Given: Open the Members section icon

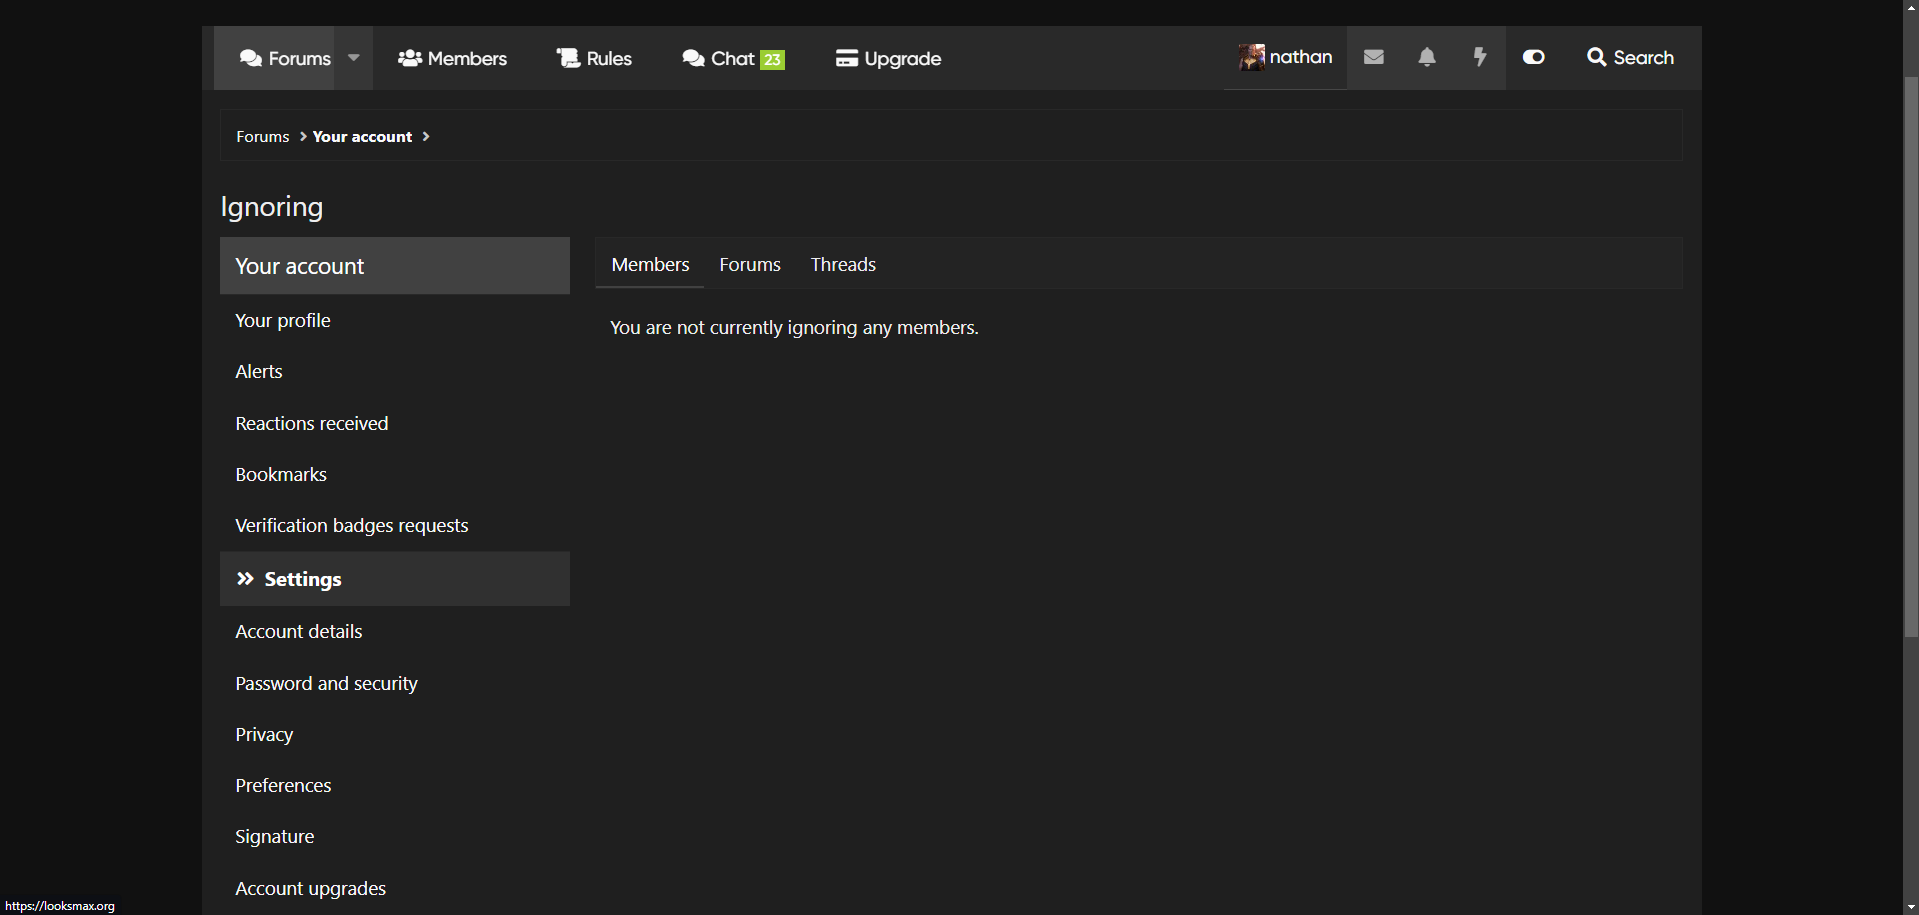Looking at the screenshot, I should click(x=409, y=58).
